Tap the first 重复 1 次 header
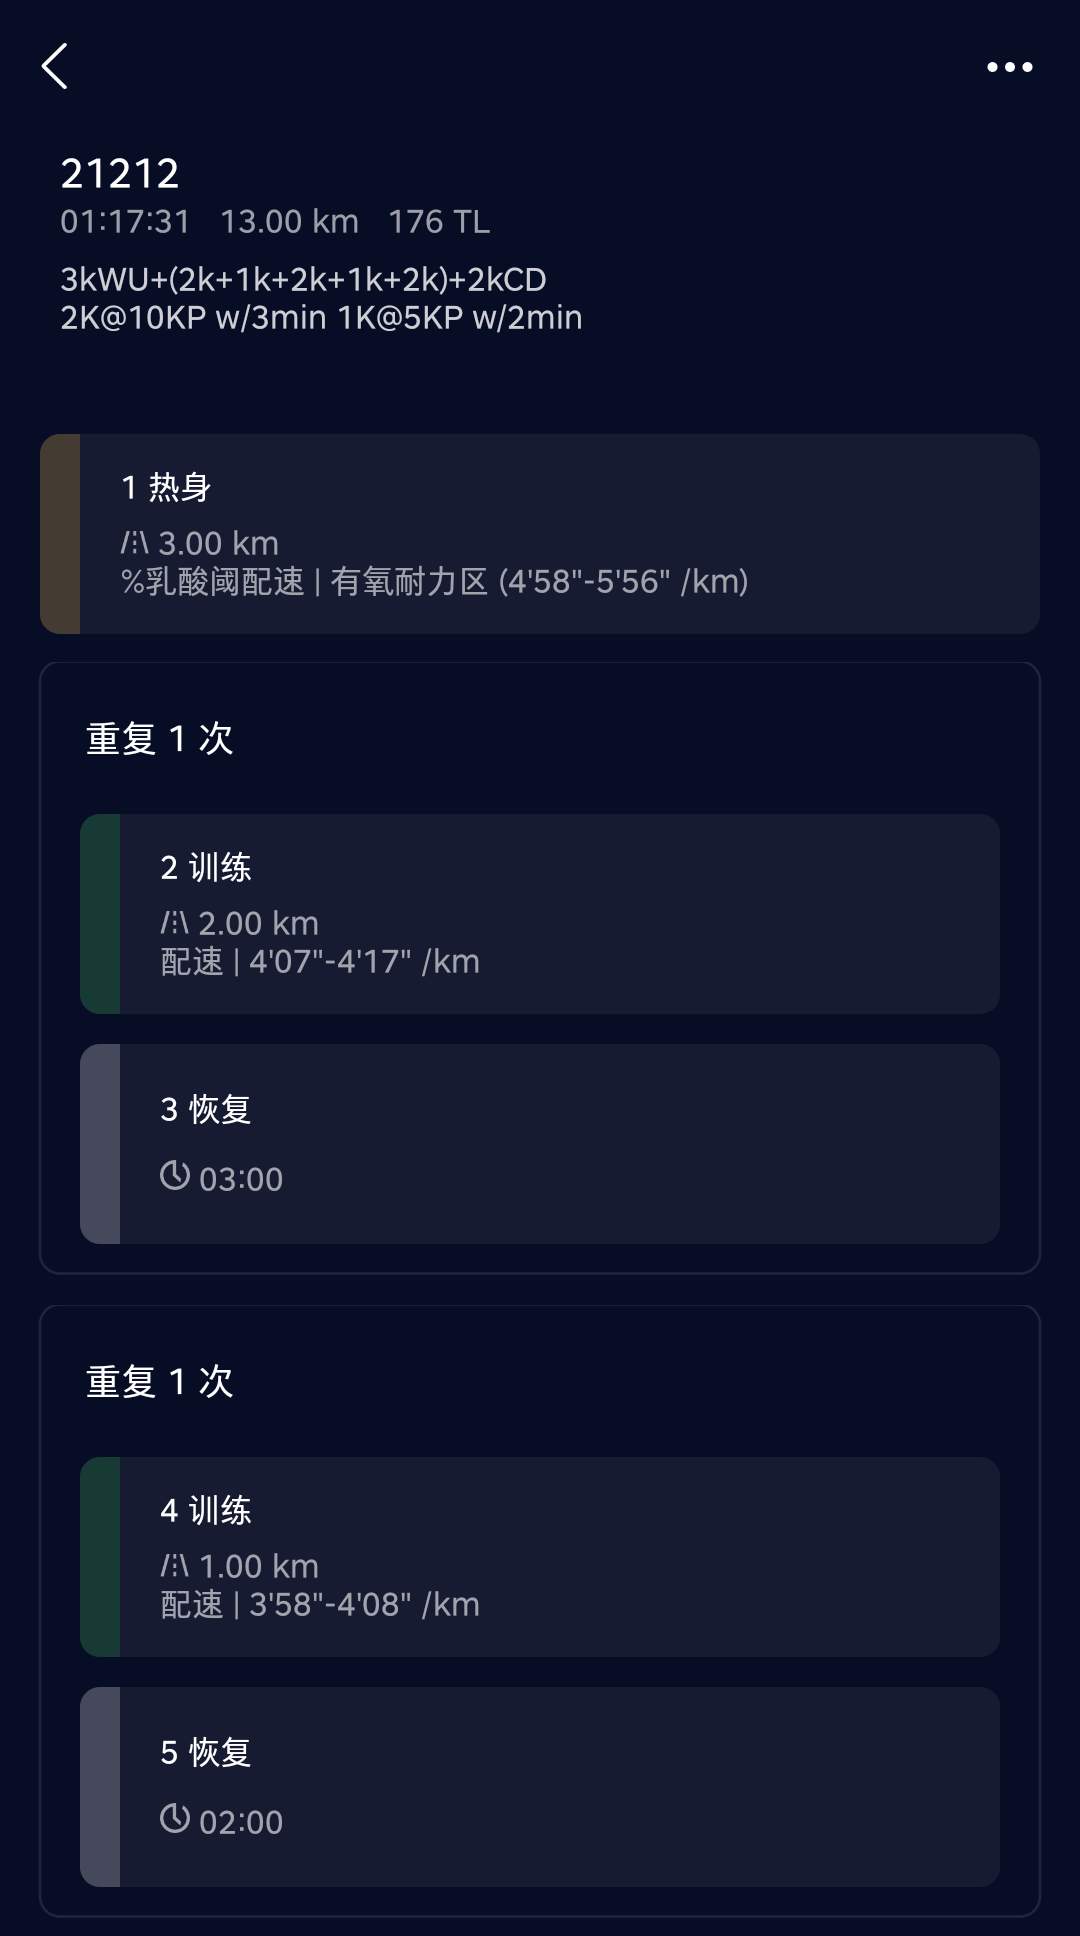 [x=160, y=739]
